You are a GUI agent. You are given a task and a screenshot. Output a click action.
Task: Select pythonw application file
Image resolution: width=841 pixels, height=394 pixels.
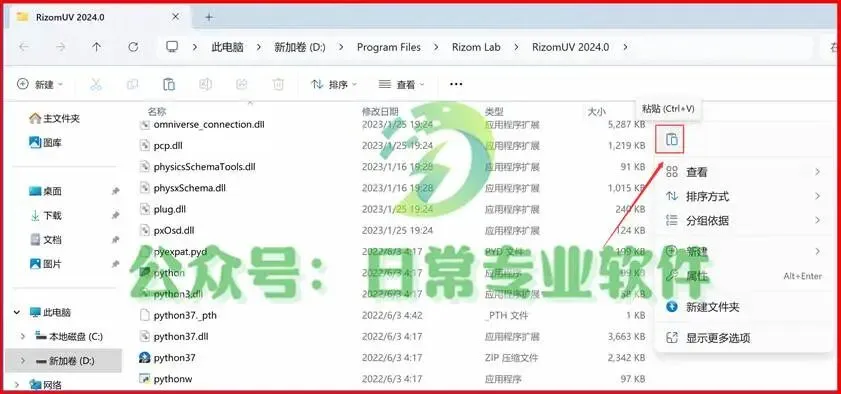pos(173,379)
